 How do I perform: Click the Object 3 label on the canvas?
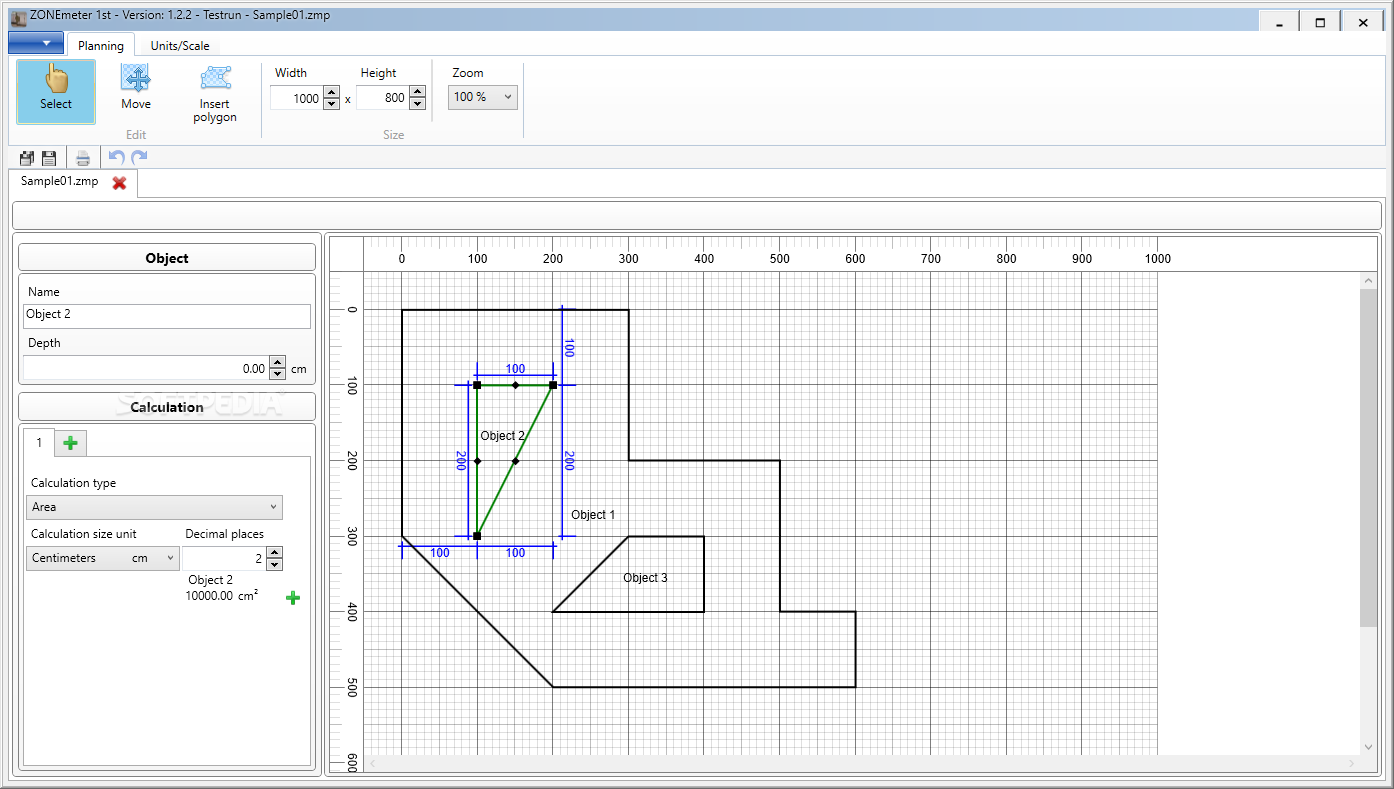tap(645, 578)
